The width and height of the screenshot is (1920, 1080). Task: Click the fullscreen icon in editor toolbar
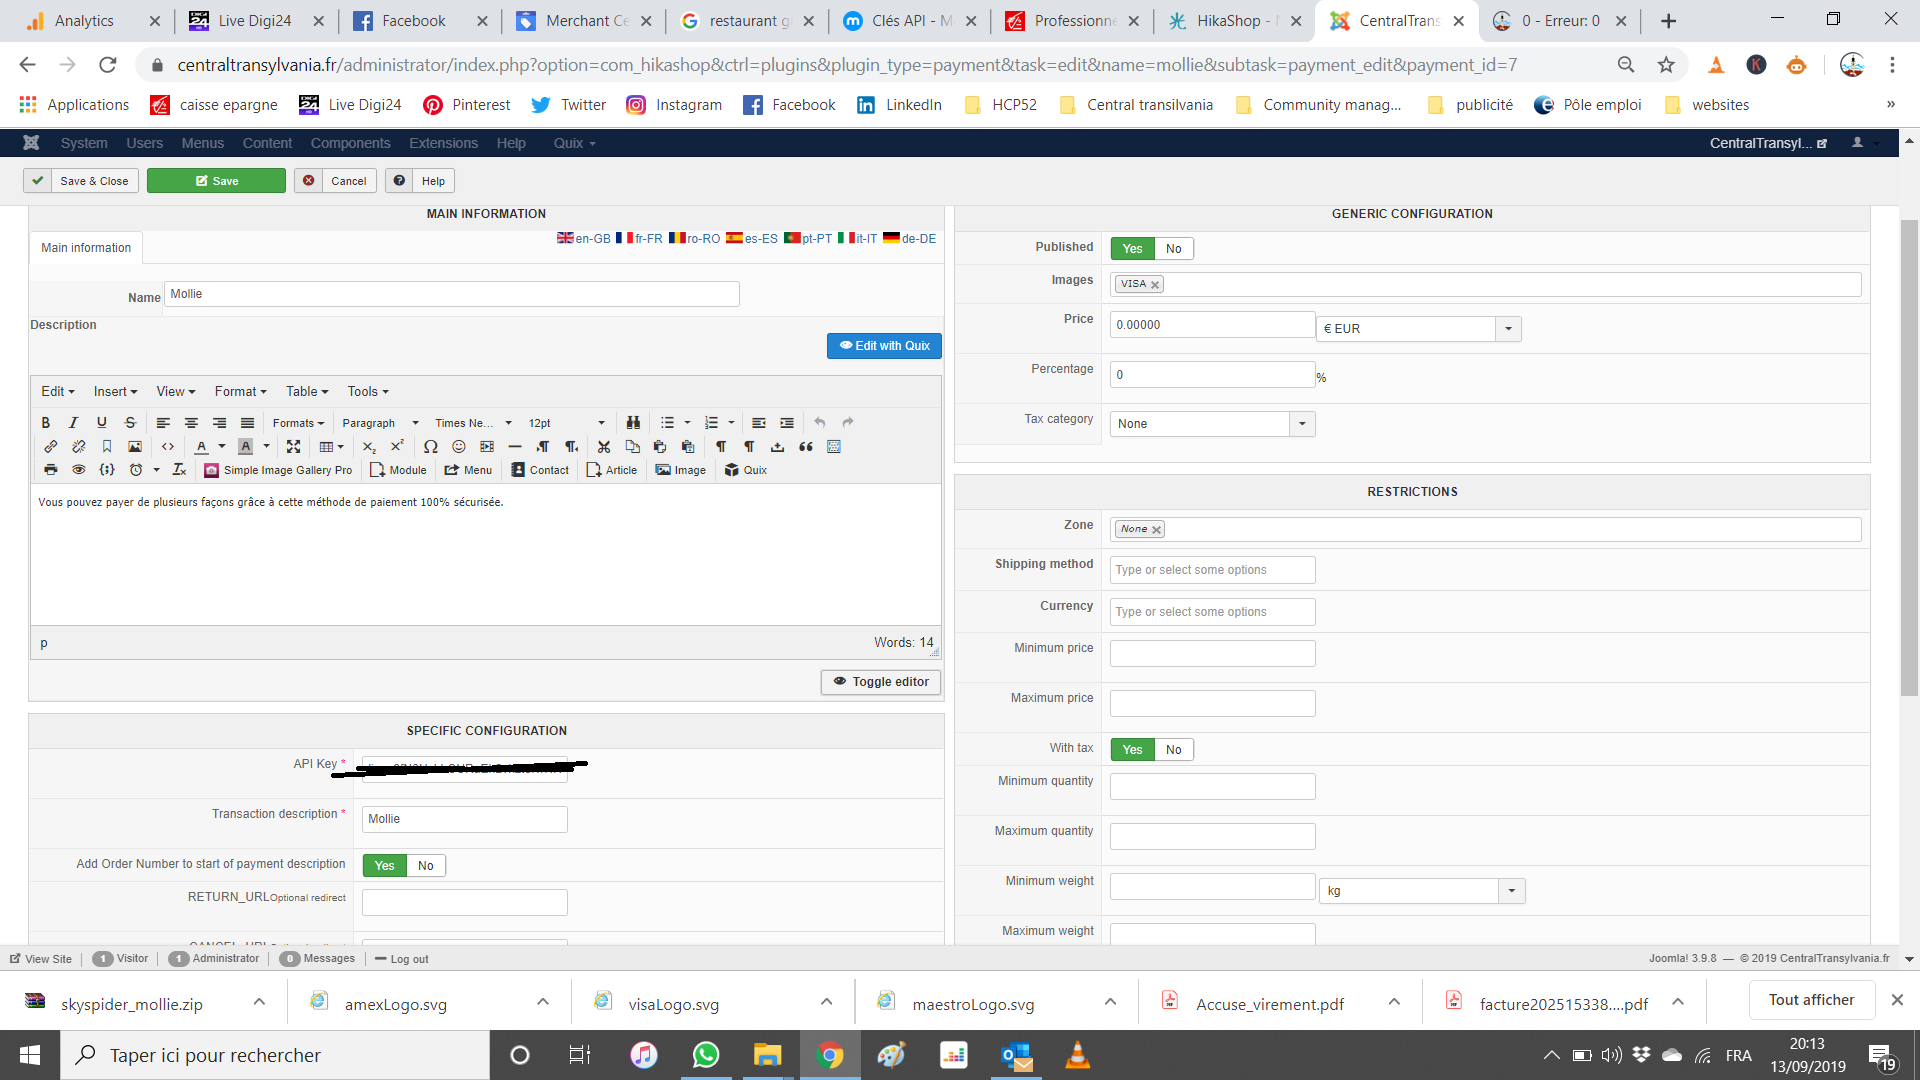(293, 447)
